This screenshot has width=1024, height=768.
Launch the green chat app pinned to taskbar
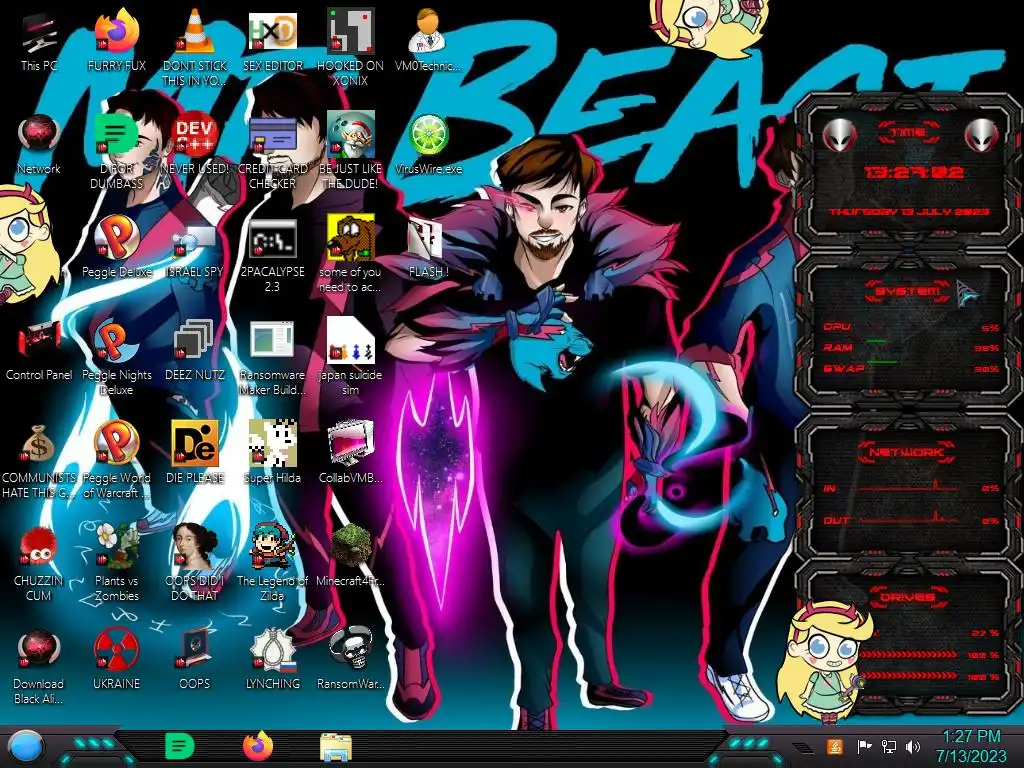pyautogui.click(x=179, y=746)
